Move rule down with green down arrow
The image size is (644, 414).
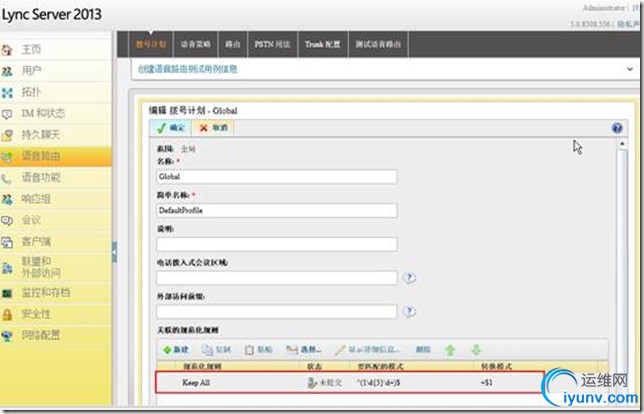click(x=476, y=350)
